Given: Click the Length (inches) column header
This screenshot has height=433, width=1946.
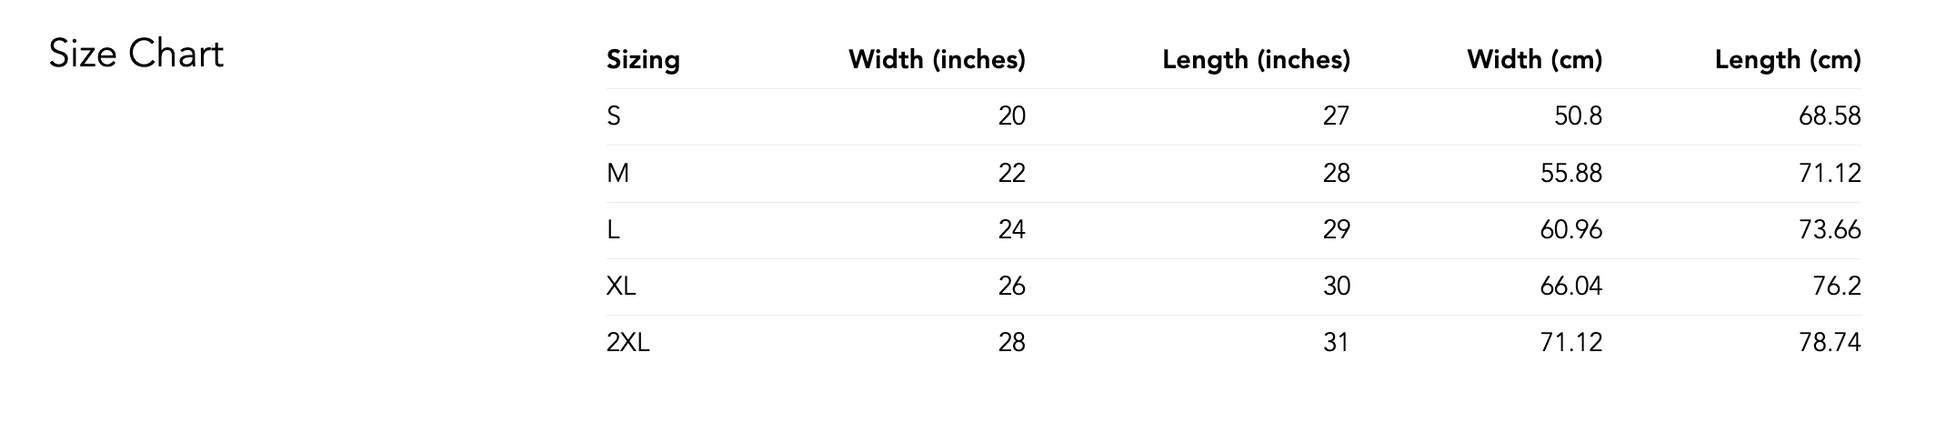Looking at the screenshot, I should pyautogui.click(x=1256, y=60).
